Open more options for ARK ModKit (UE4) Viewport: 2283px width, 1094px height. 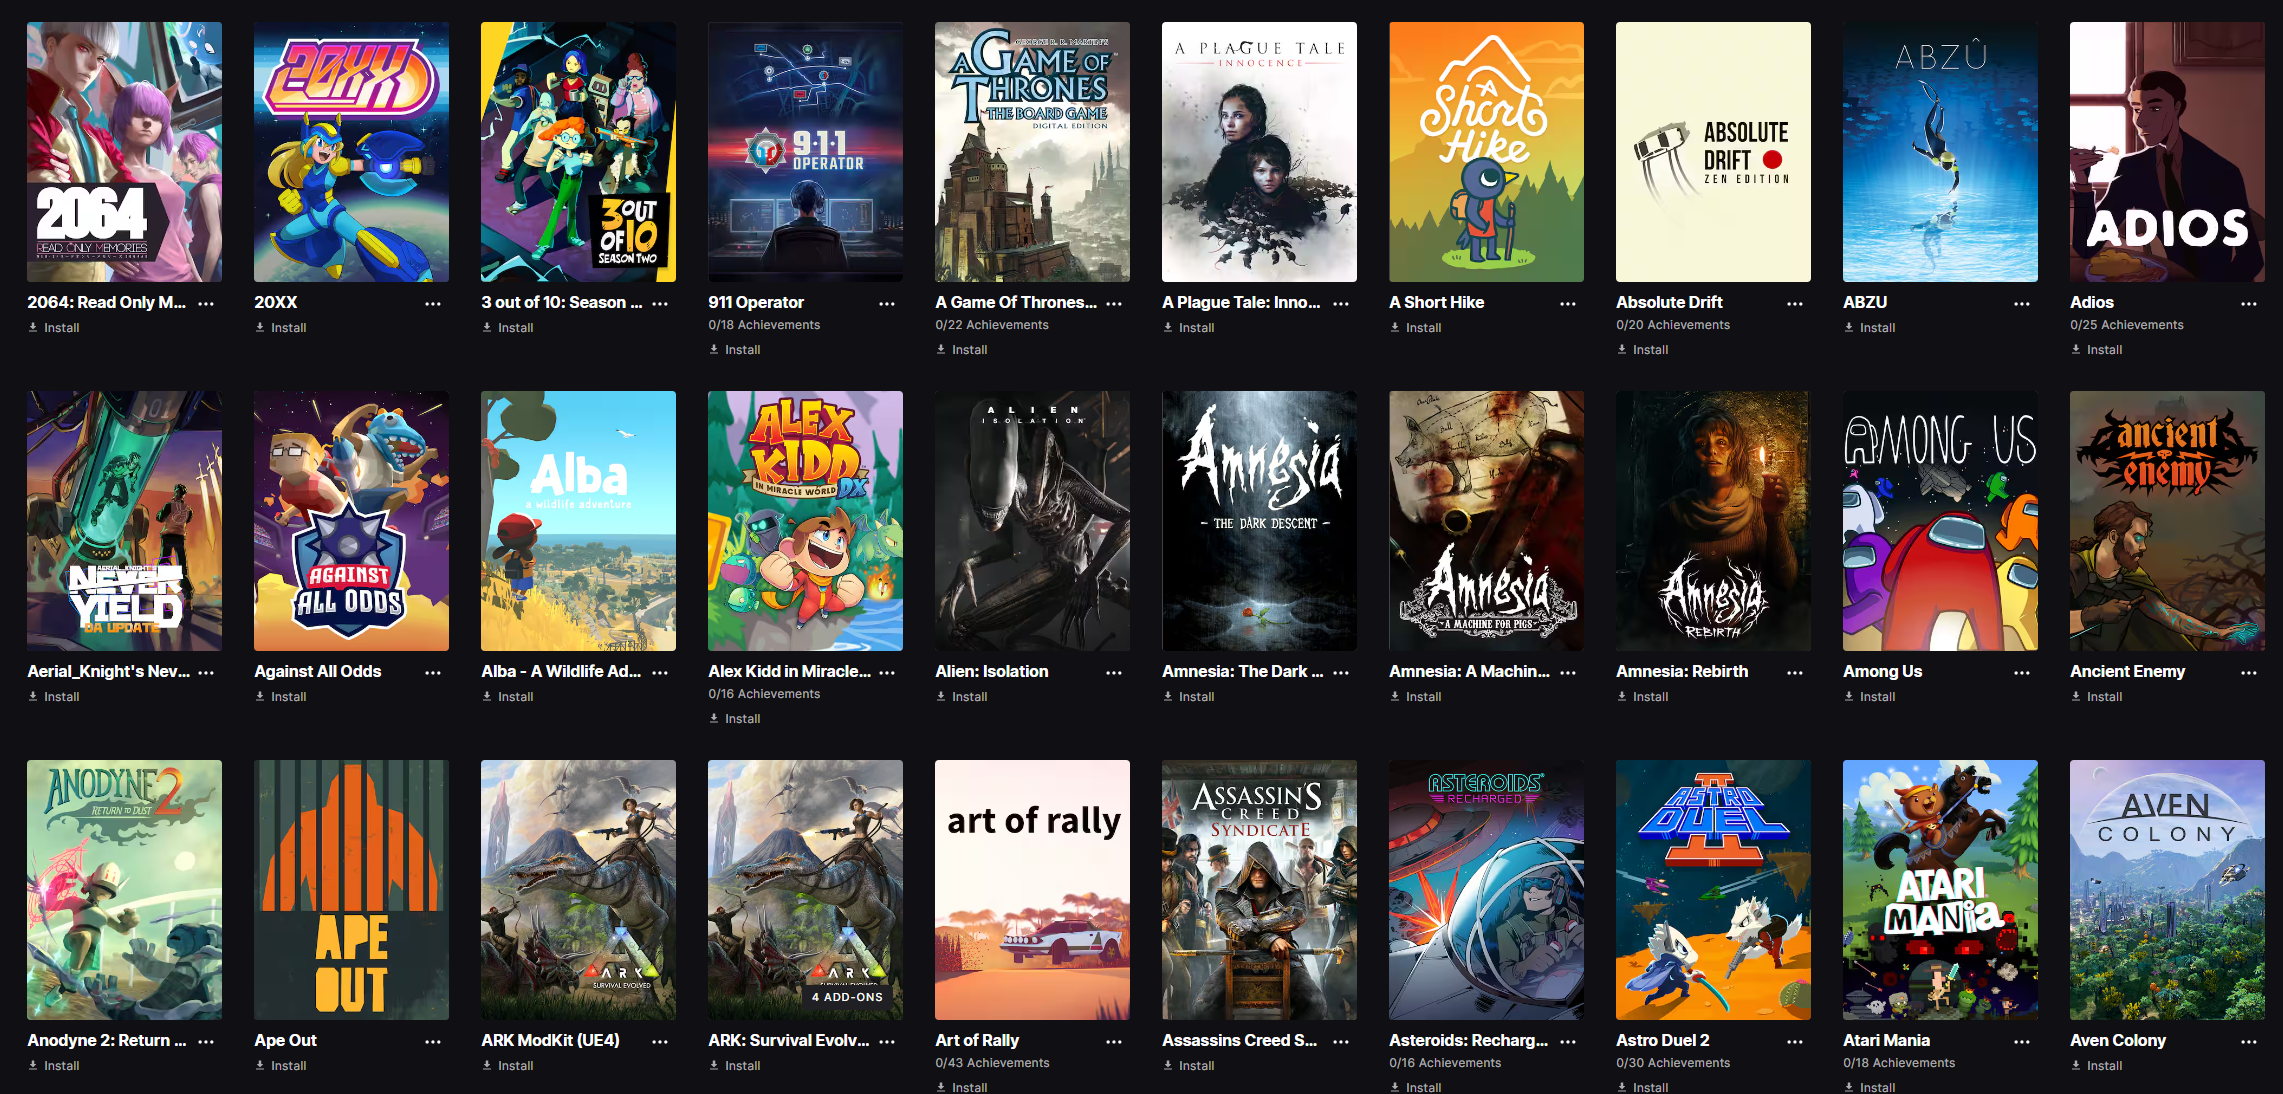660,1042
